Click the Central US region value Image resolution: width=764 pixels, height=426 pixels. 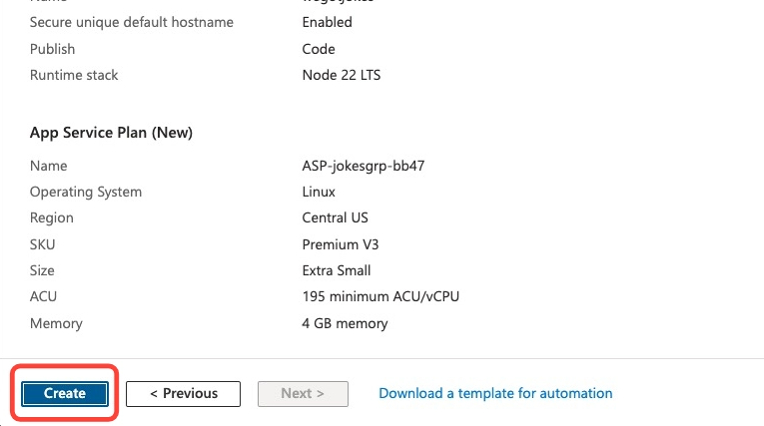(333, 218)
